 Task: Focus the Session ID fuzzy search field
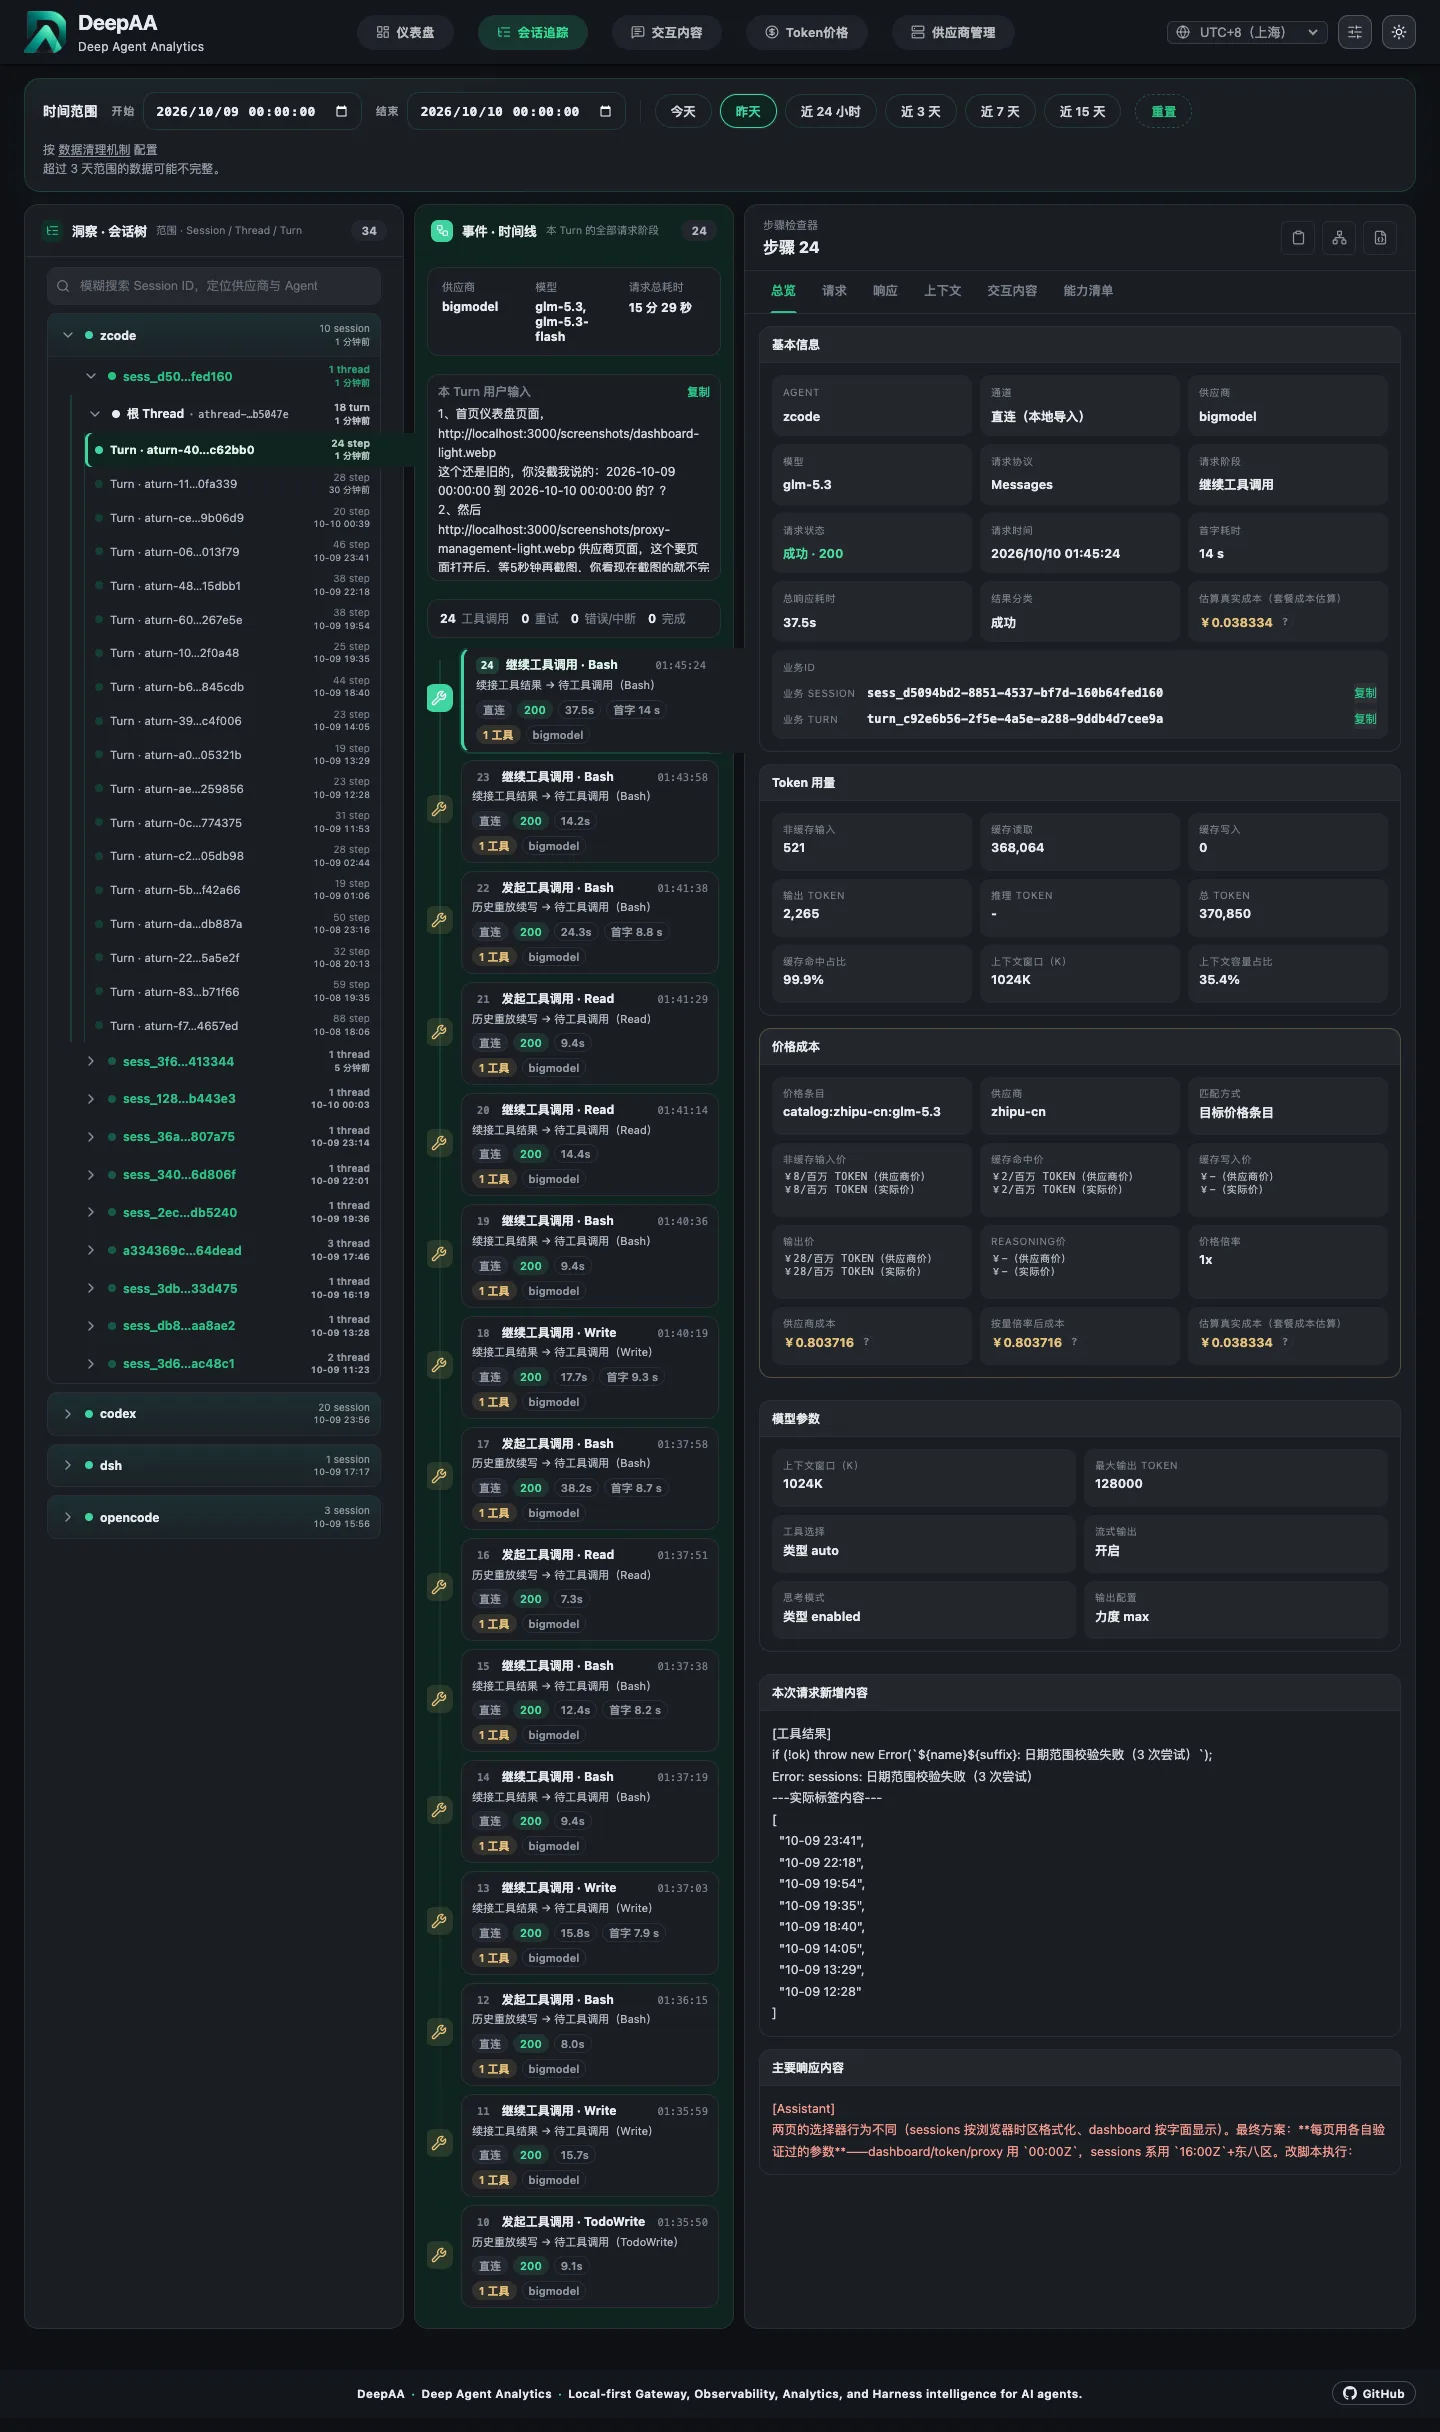click(x=214, y=286)
